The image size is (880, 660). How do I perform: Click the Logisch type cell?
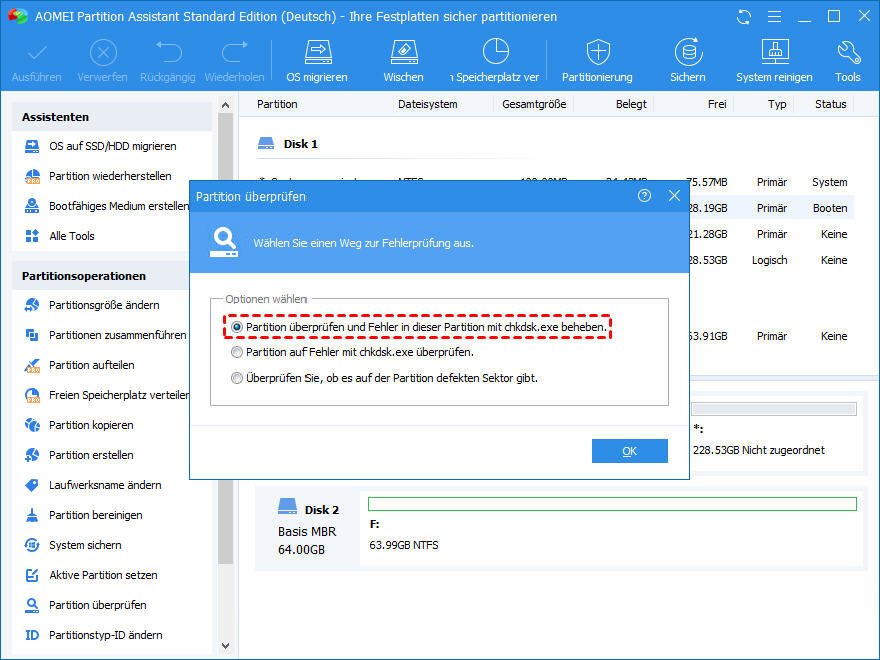click(769, 260)
